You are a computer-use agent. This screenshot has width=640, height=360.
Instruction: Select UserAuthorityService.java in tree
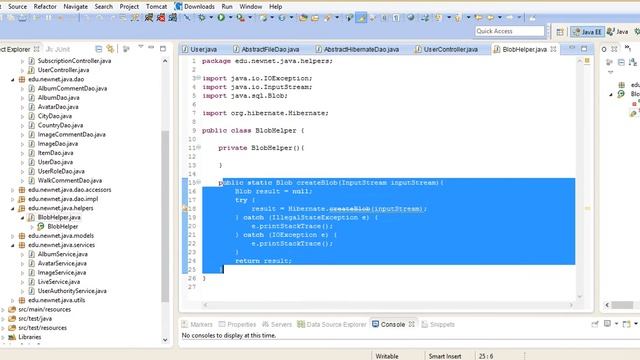tap(72, 291)
